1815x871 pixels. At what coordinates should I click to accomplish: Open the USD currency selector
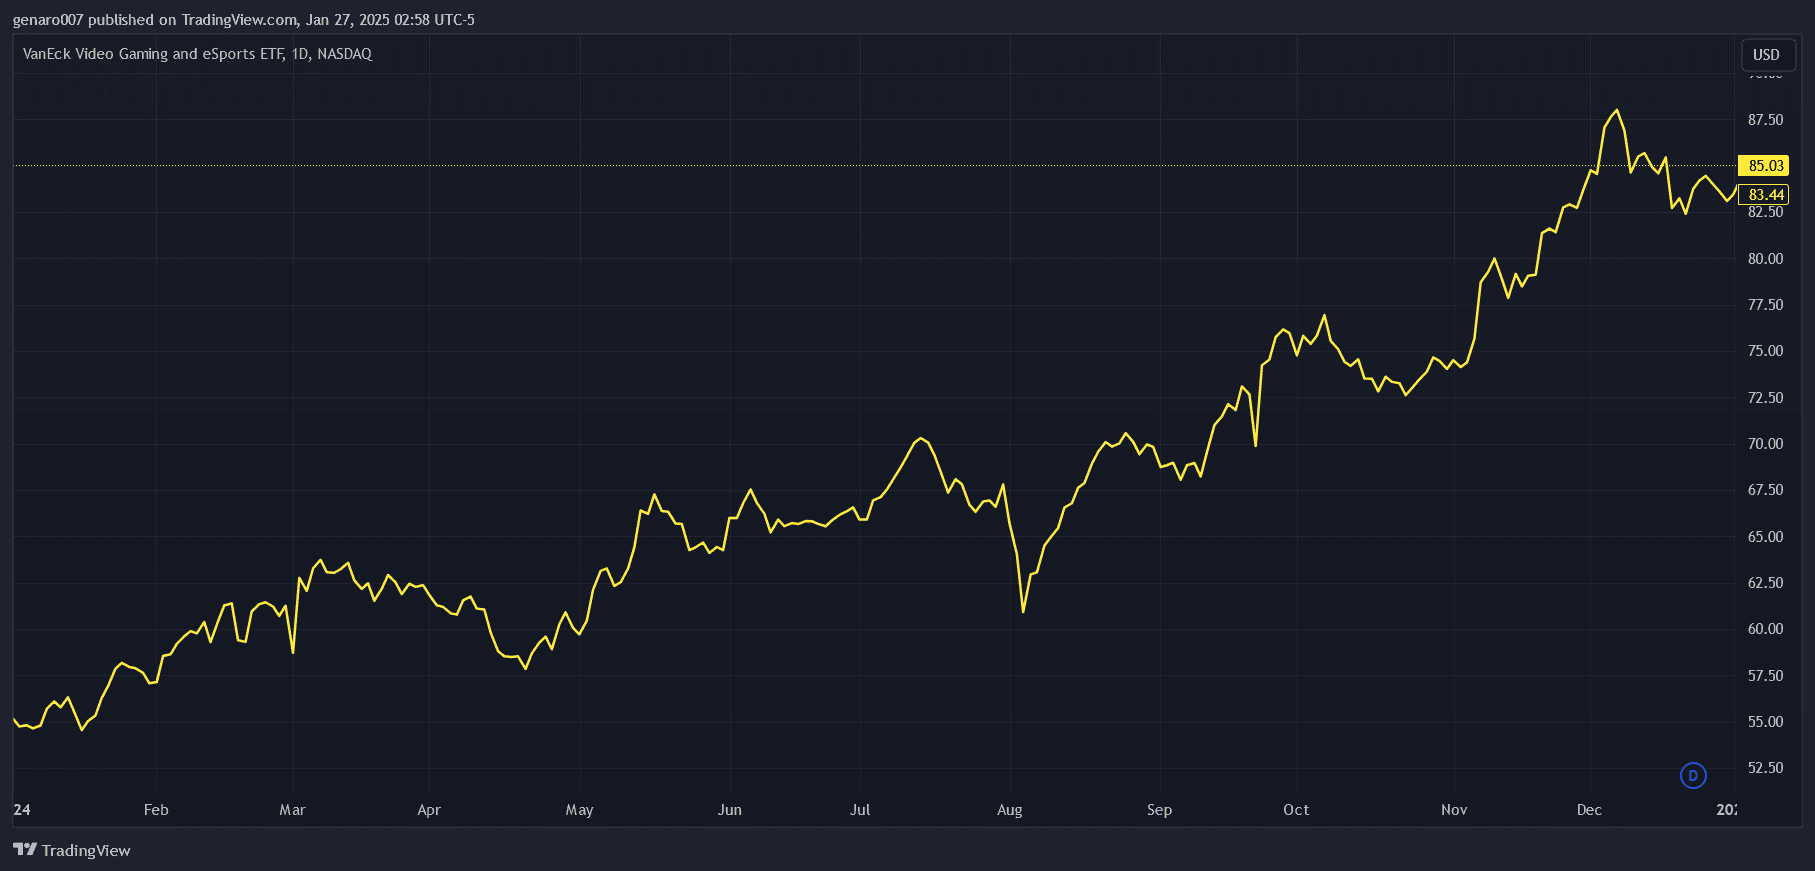coord(1766,55)
